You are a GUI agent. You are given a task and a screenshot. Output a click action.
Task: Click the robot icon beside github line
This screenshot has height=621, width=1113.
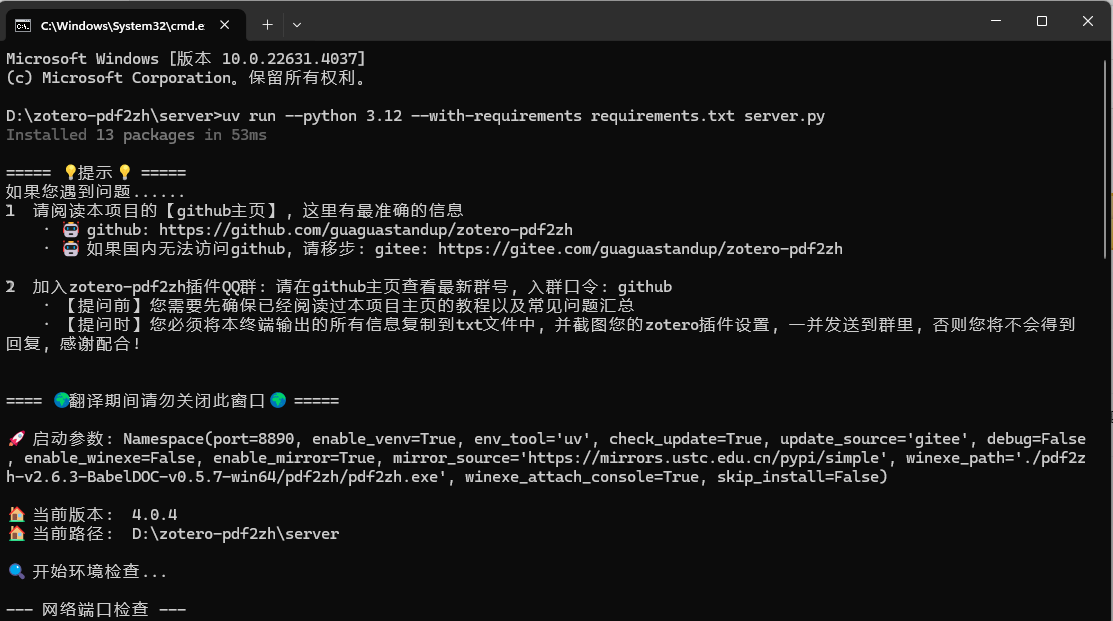click(x=70, y=230)
